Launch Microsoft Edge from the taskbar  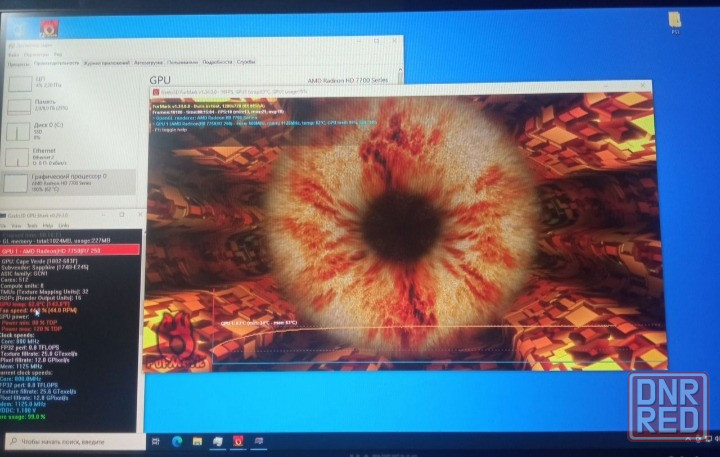point(177,441)
